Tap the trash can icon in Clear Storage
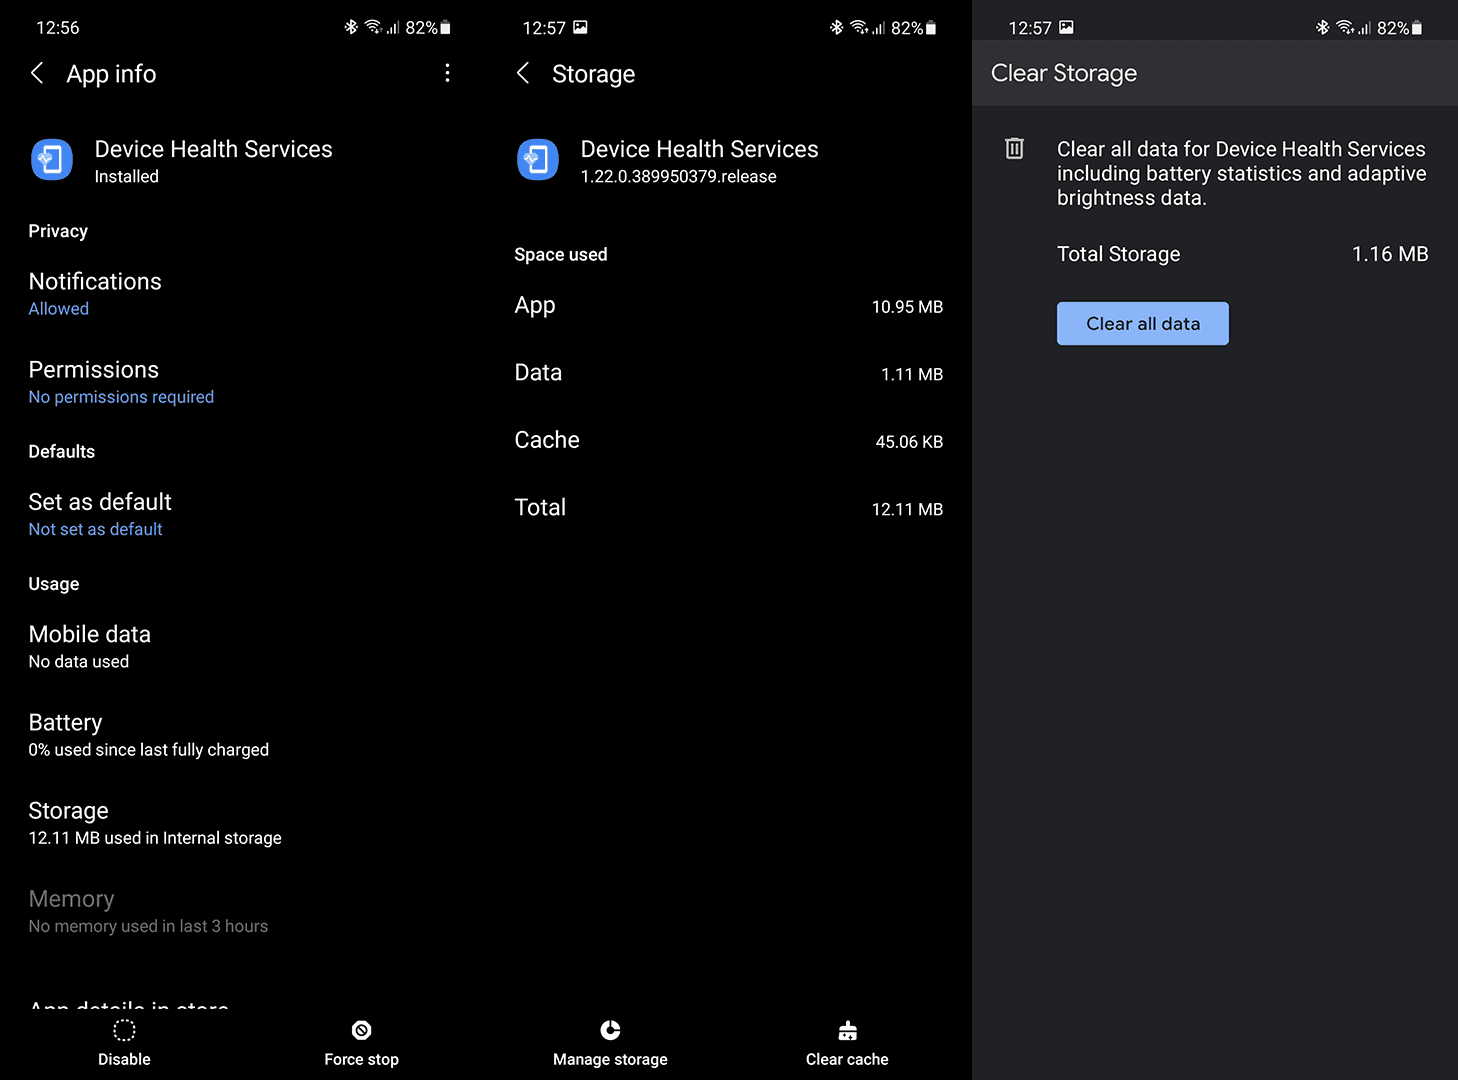Viewport: 1458px width, 1080px height. click(1014, 148)
